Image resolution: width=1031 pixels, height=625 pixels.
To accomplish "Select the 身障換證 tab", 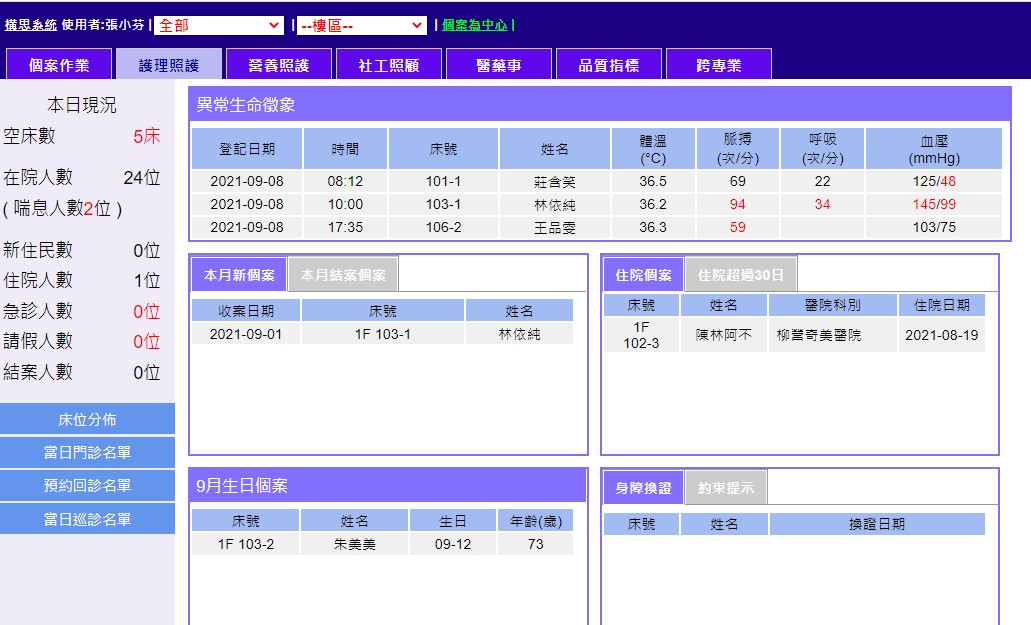I will point(643,488).
